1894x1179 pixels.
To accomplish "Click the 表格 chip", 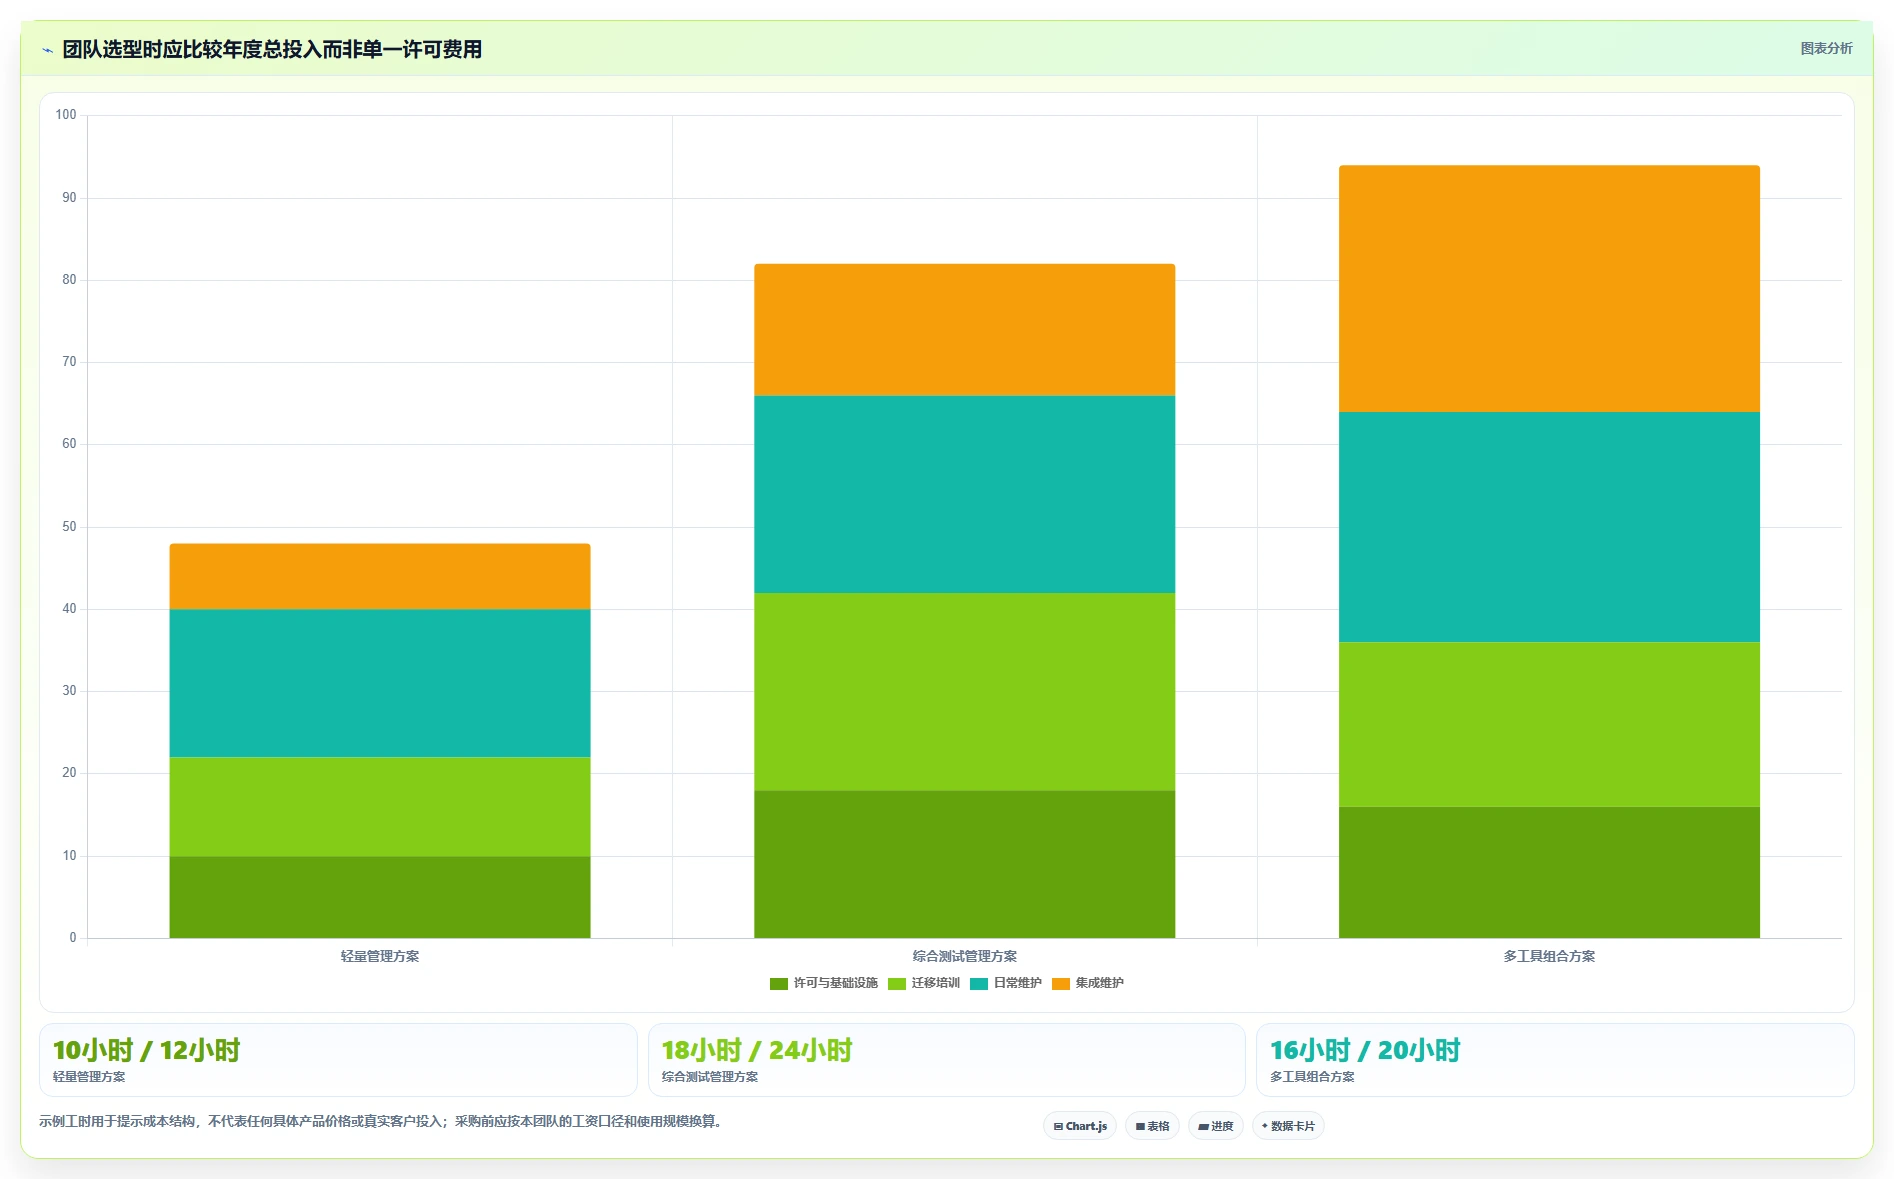I will (x=1152, y=1126).
